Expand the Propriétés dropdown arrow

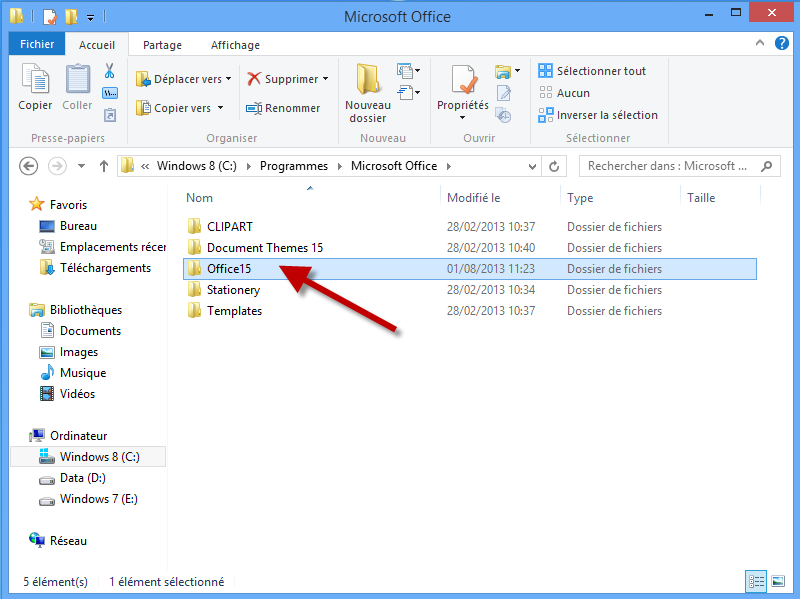463,118
